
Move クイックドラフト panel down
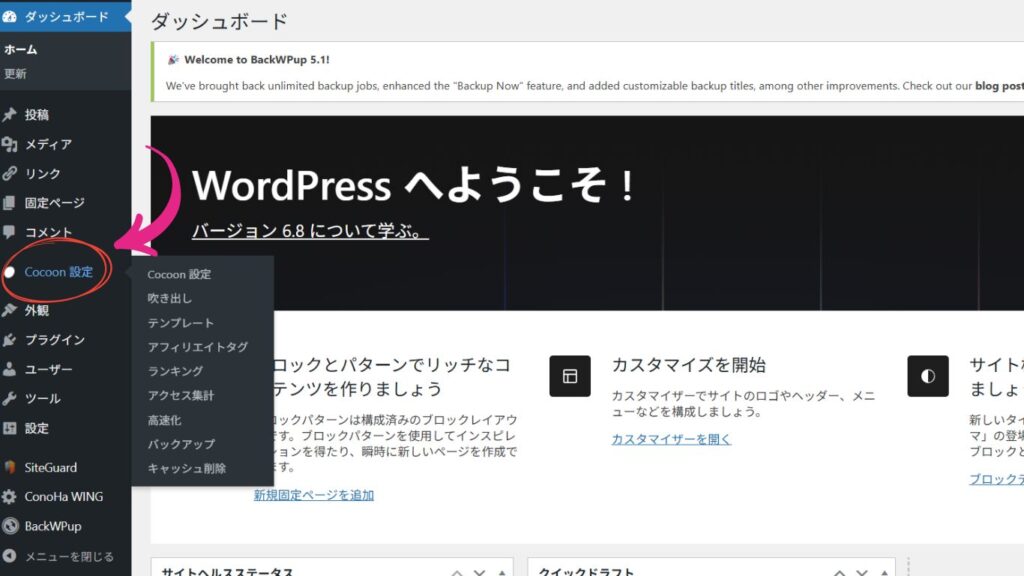[x=861, y=572]
